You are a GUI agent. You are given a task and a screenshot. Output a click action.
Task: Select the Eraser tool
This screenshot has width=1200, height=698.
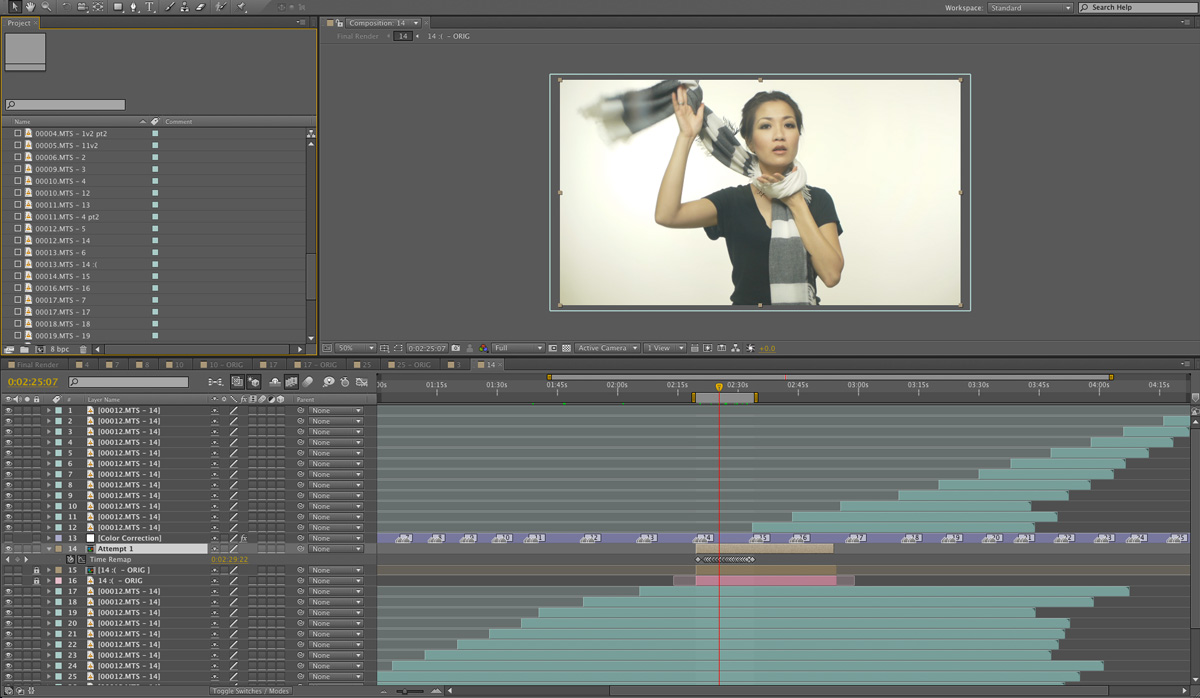(x=200, y=7)
